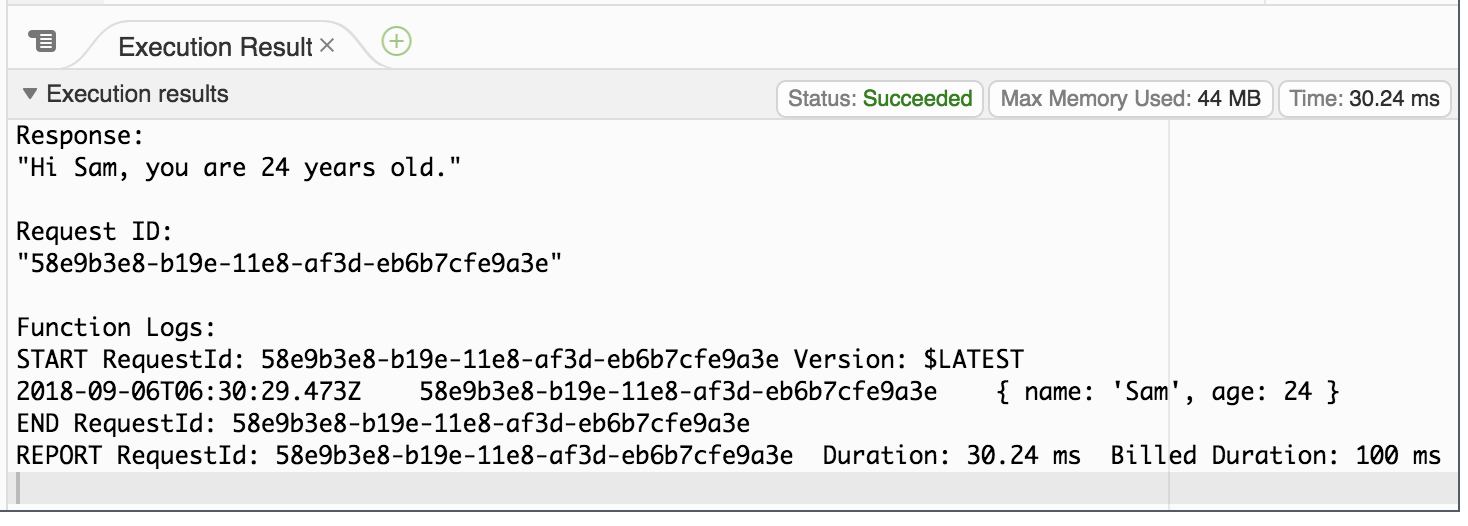This screenshot has width=1468, height=526.
Task: Click the Max Memory Used badge
Action: (1130, 98)
